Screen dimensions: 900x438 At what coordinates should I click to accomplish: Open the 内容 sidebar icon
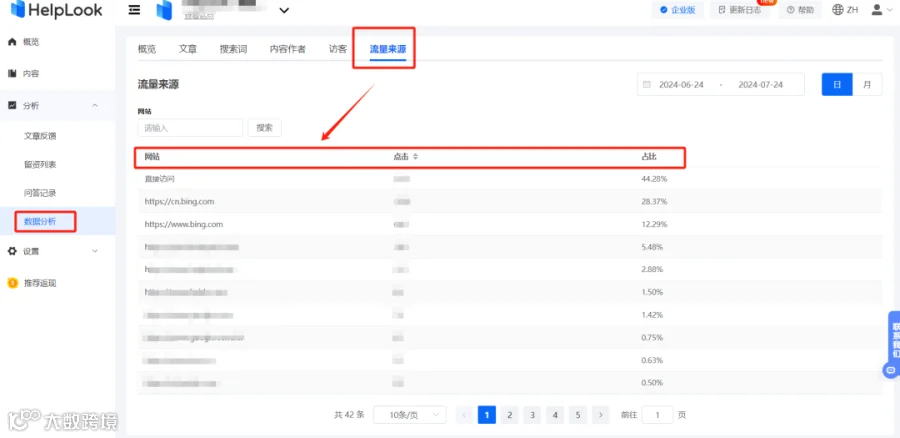pos(11,73)
